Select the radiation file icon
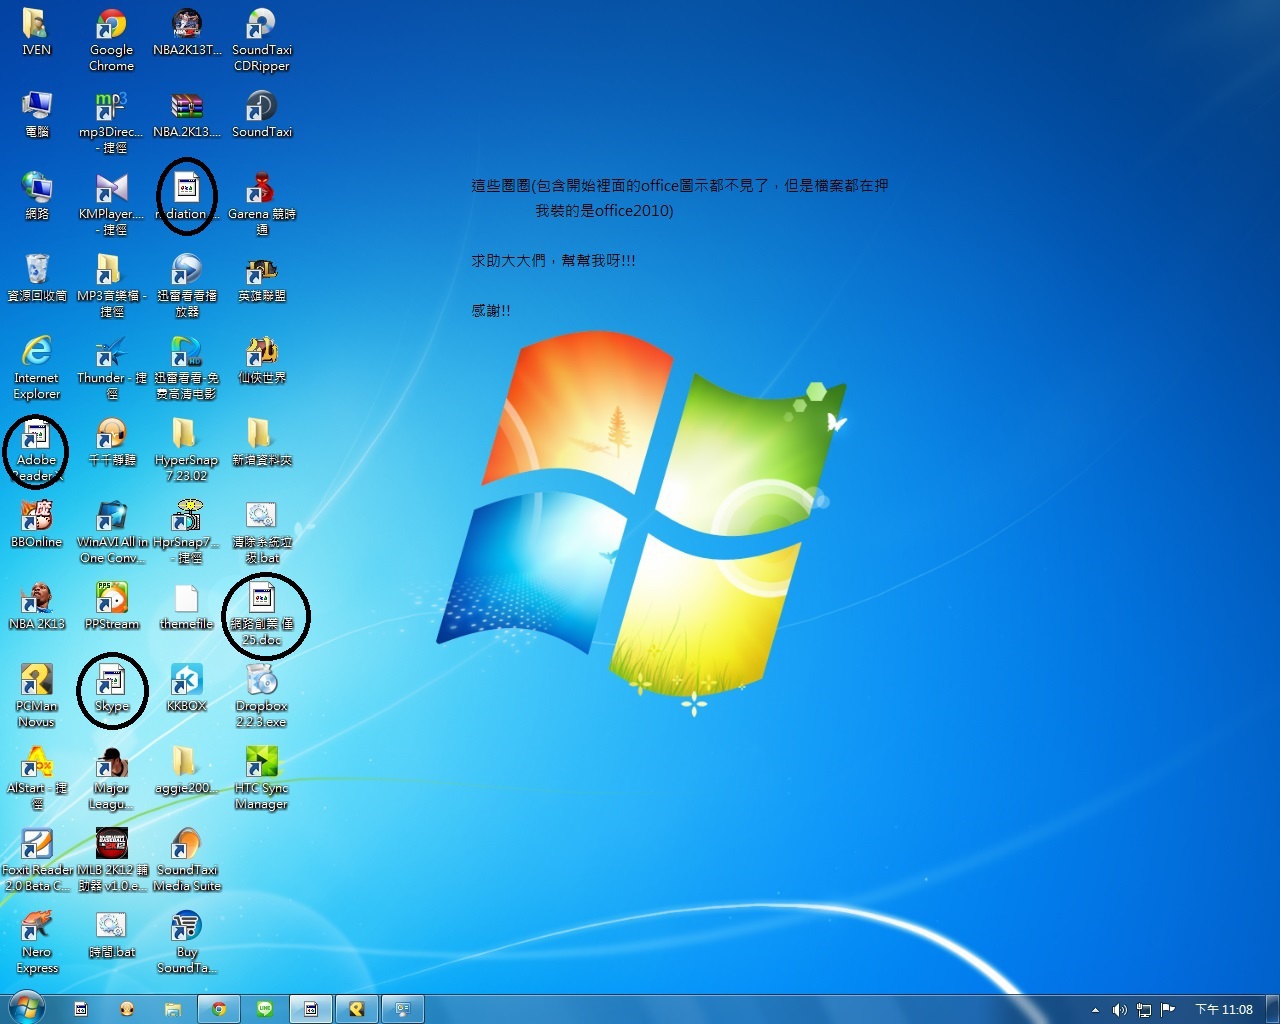This screenshot has height=1024, width=1280. 186,197
